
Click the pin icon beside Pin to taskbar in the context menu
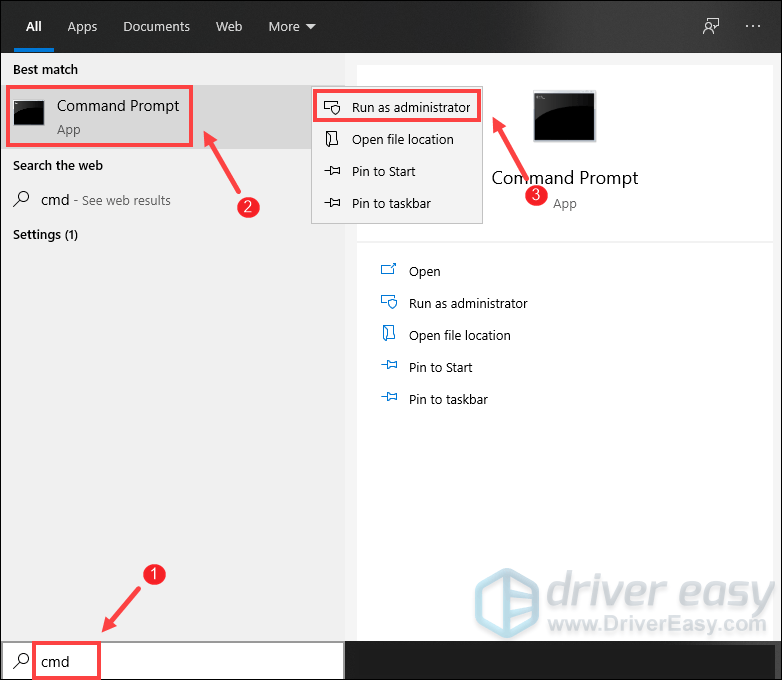332,204
